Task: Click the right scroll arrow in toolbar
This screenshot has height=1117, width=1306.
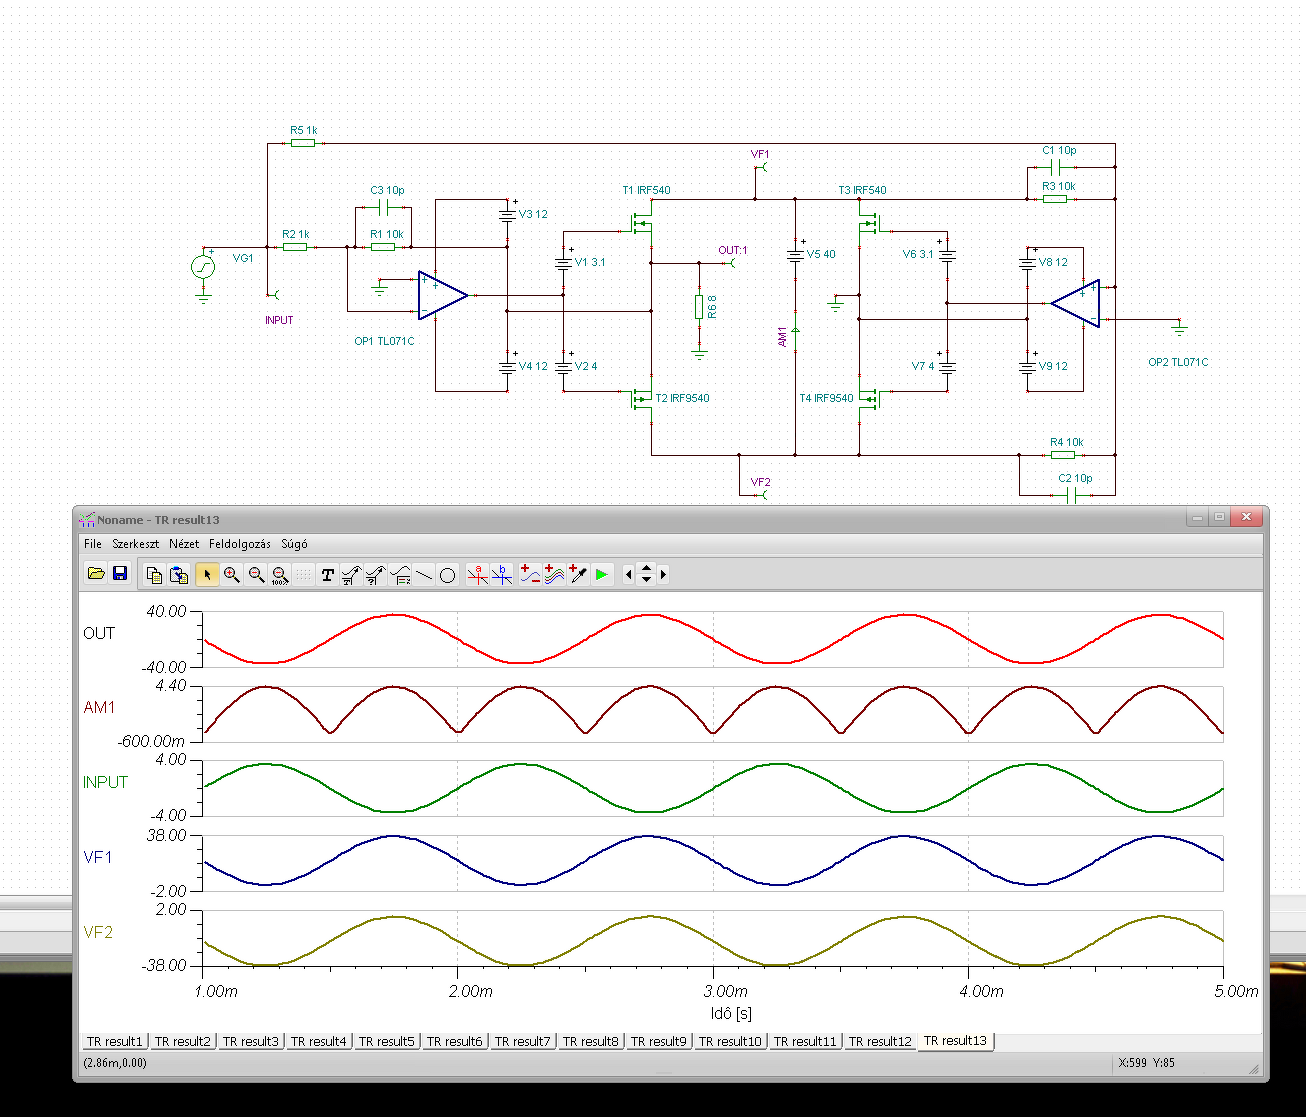Action: (x=663, y=574)
